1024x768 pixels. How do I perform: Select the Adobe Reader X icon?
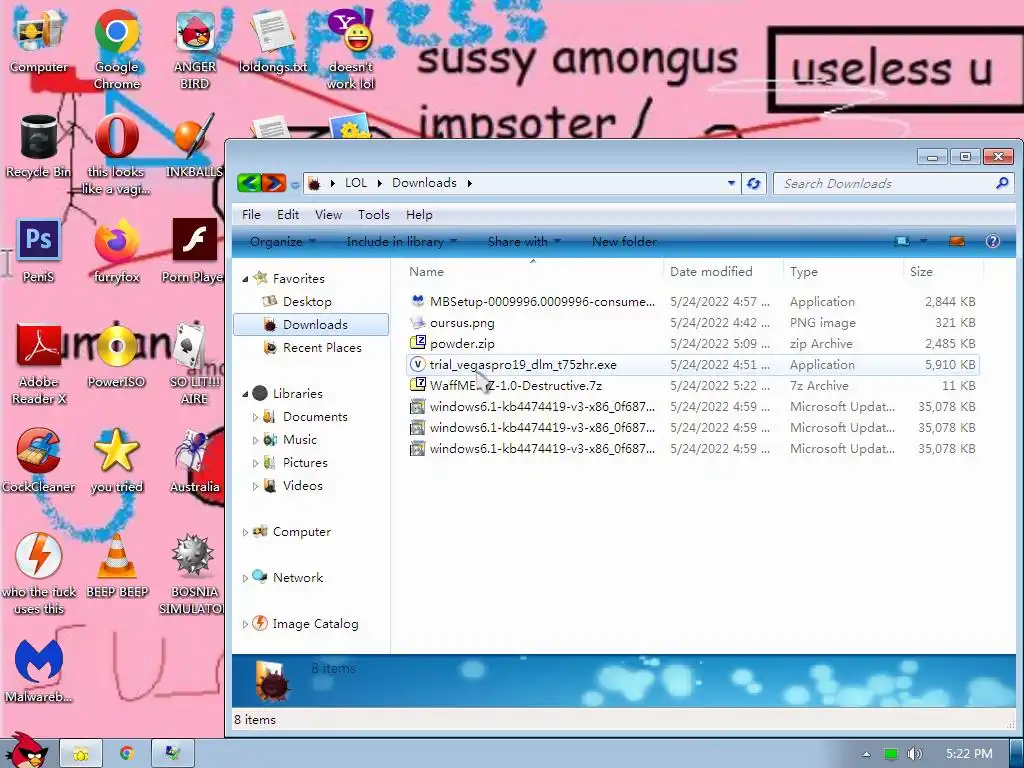pyautogui.click(x=39, y=364)
